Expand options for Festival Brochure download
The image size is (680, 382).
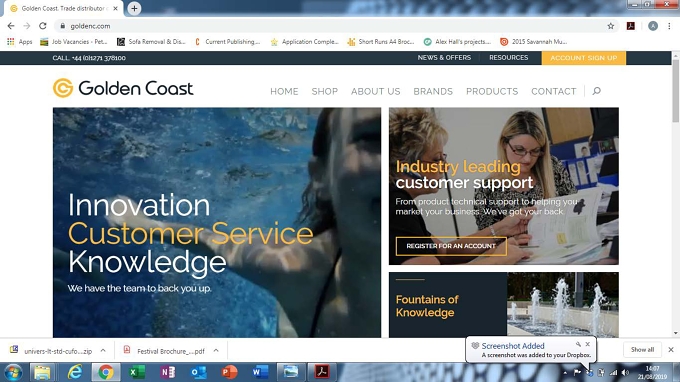click(x=216, y=350)
